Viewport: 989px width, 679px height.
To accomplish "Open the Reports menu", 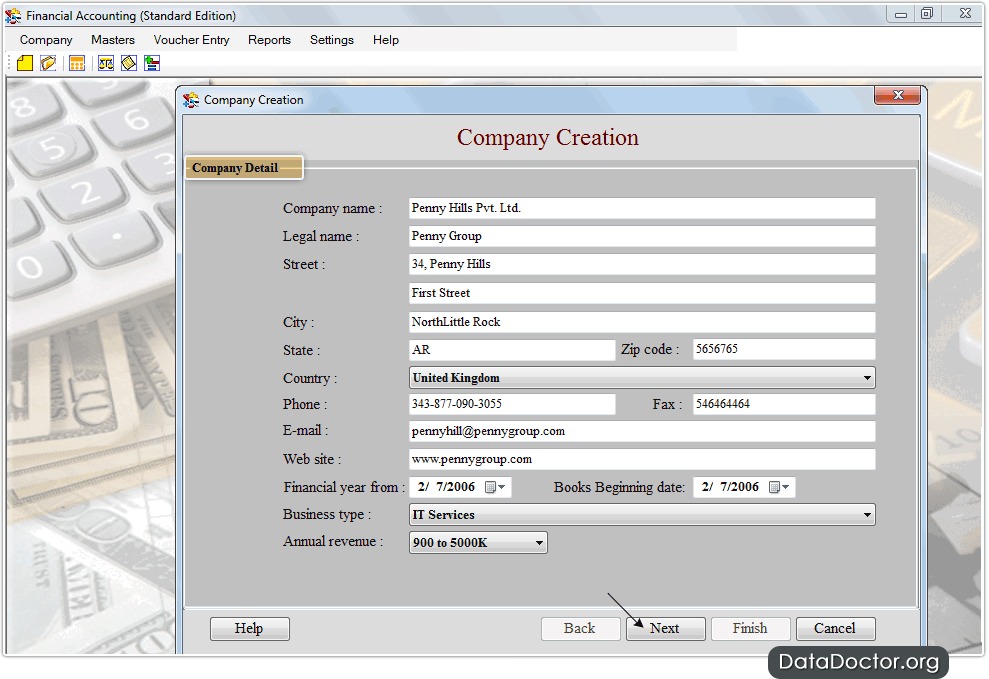I will pos(269,40).
